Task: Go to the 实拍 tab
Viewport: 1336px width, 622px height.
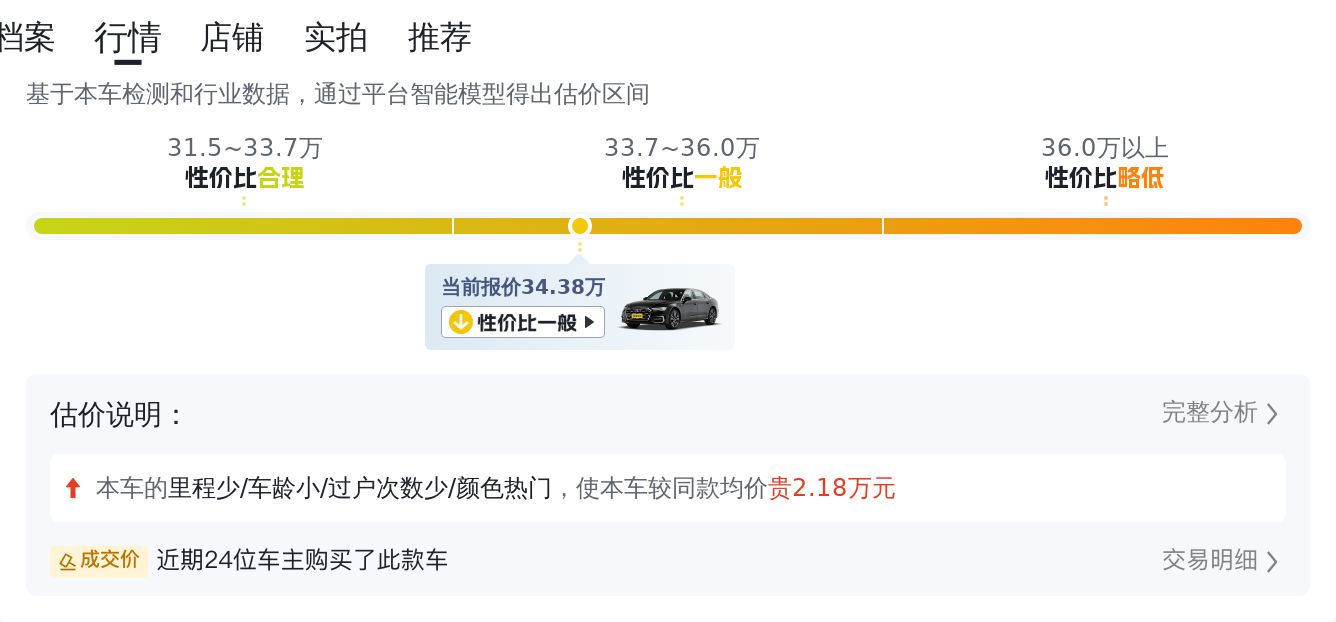Action: click(335, 38)
